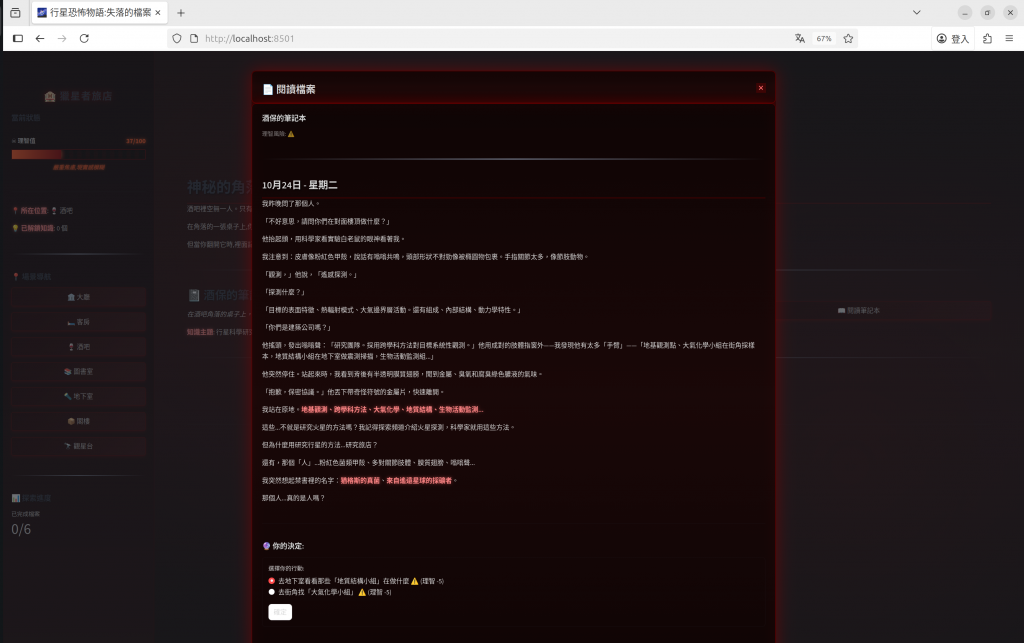
Task: Open the browser's list-all-tabs dropdown arrow
Action: [917, 12]
